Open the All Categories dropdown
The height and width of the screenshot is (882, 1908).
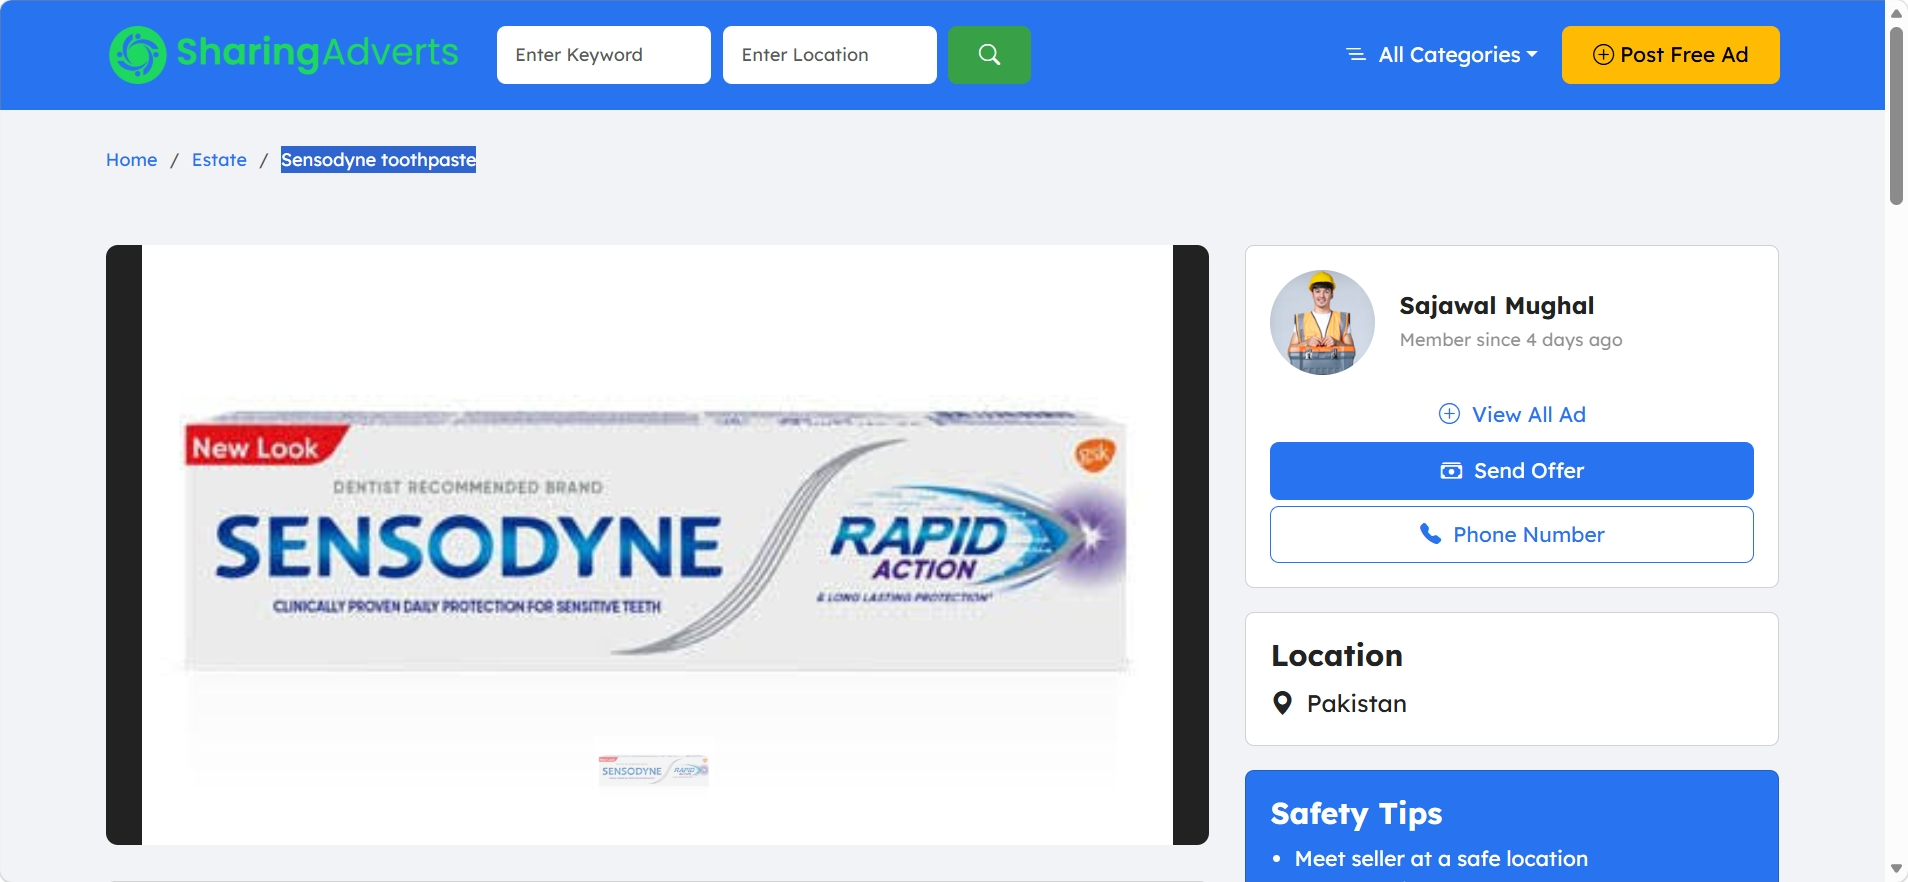(1442, 55)
